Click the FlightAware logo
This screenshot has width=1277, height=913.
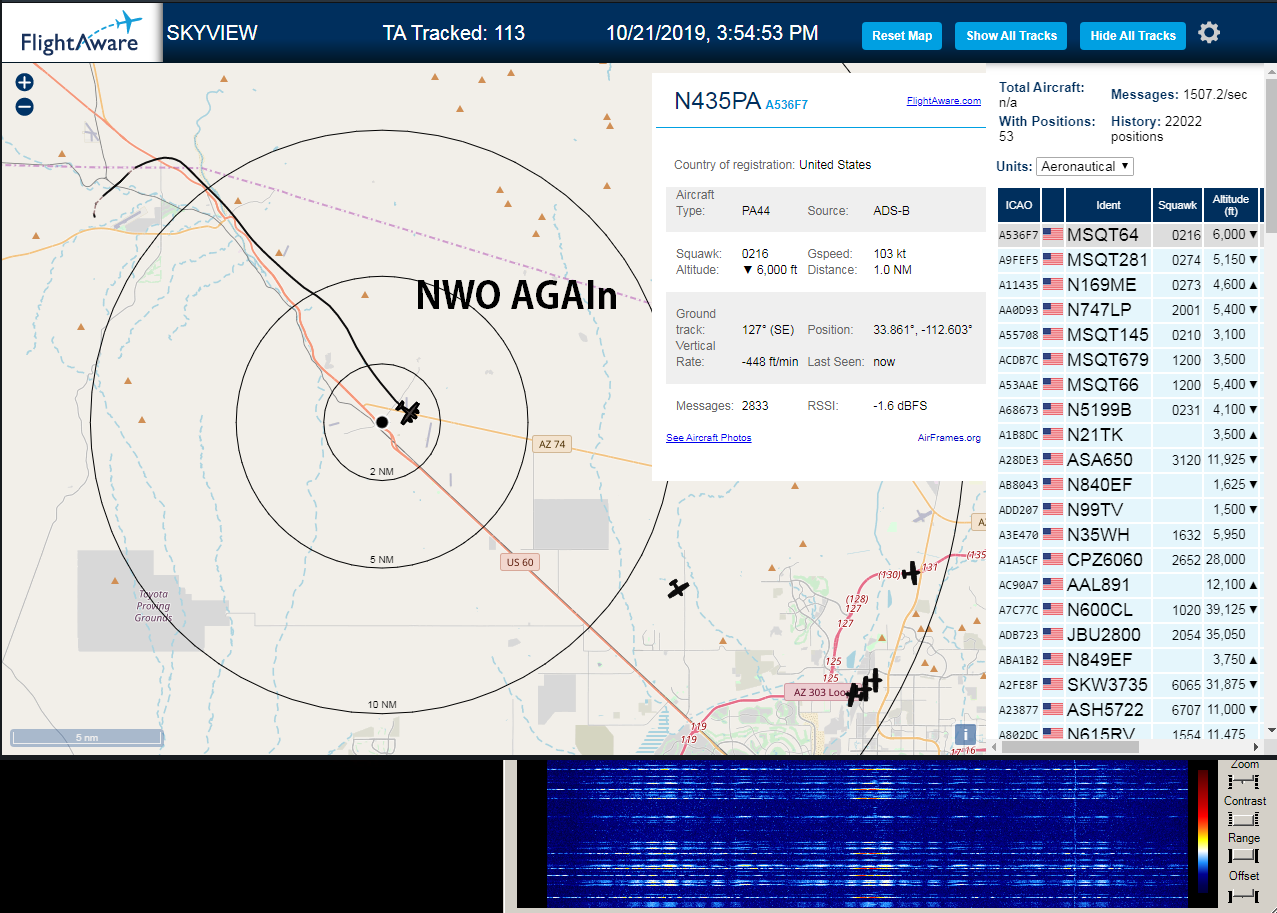pyautogui.click(x=81, y=34)
